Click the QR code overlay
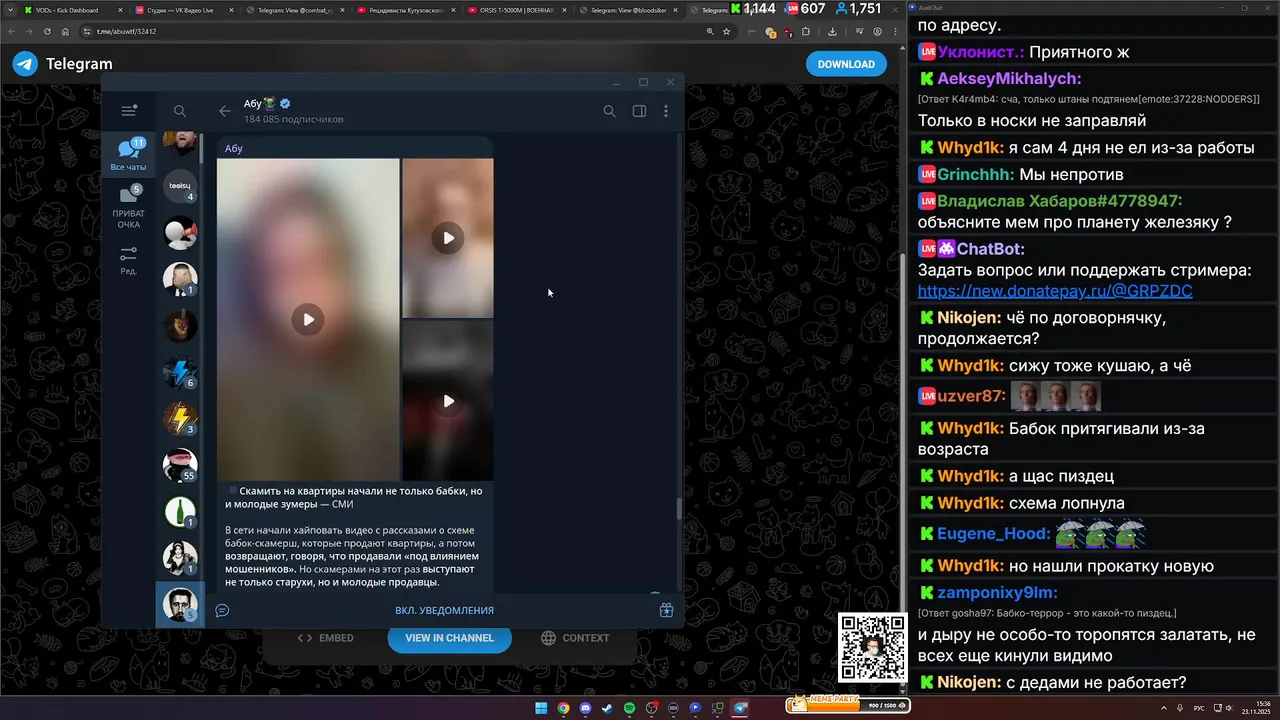 point(872,647)
